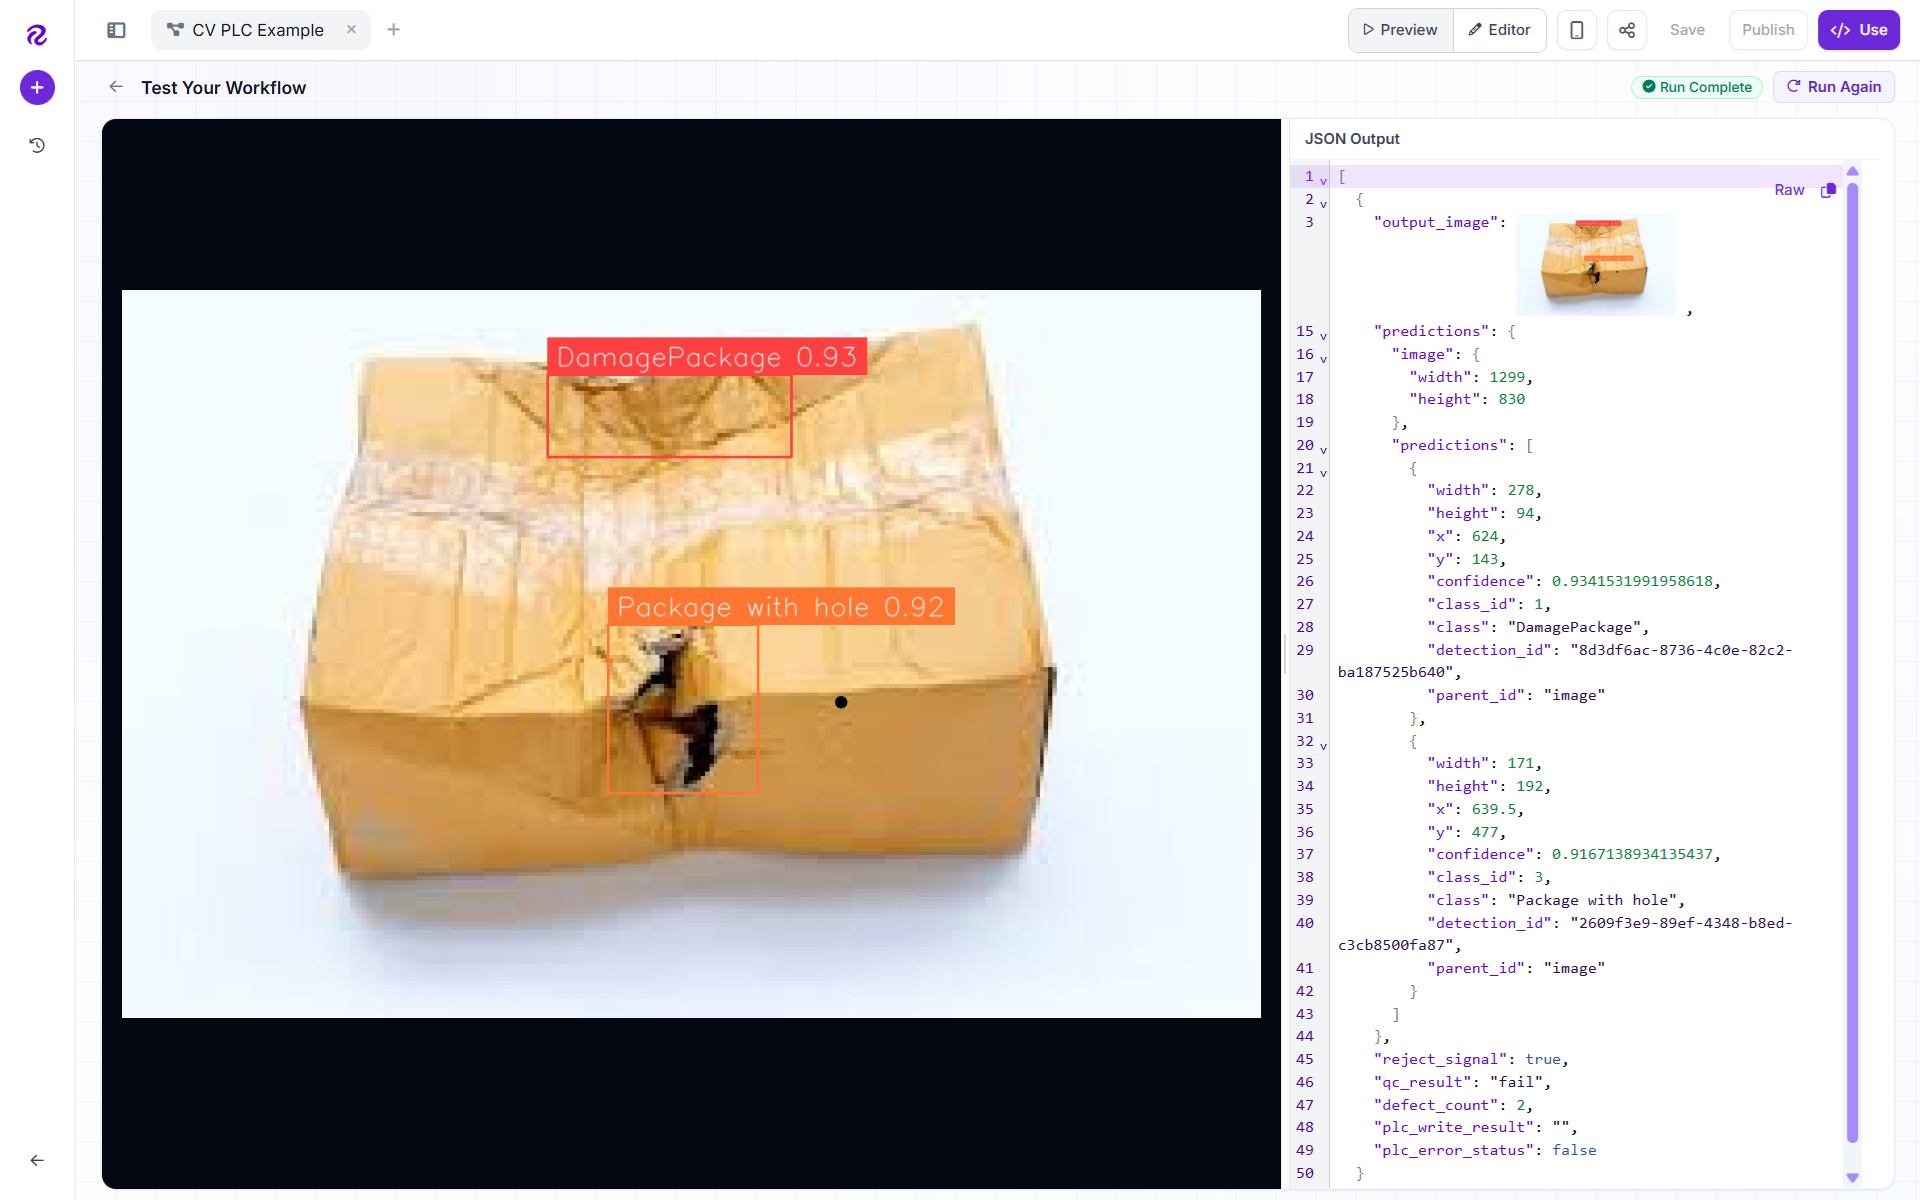Viewport: 1920px width, 1200px height.
Task: Switch to Editor mode
Action: point(1499,30)
